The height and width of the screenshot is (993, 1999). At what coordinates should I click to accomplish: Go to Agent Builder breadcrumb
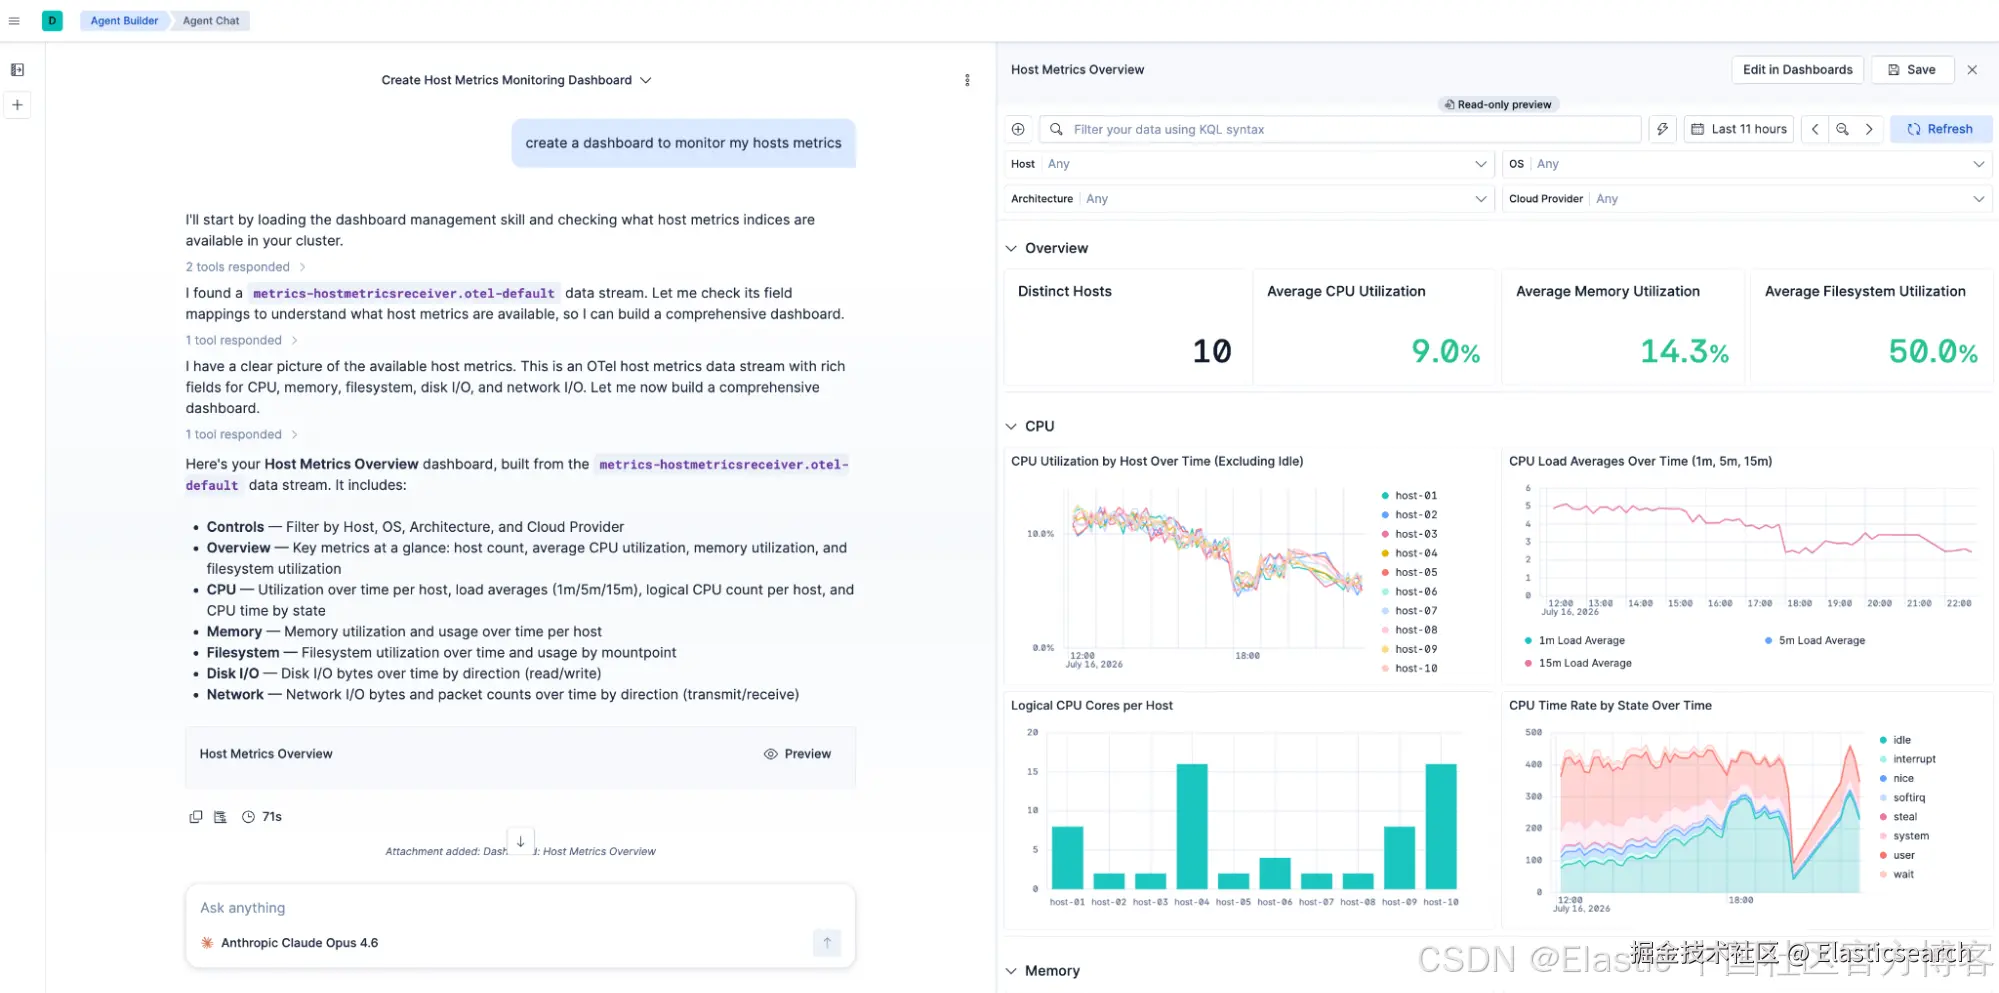click(124, 21)
